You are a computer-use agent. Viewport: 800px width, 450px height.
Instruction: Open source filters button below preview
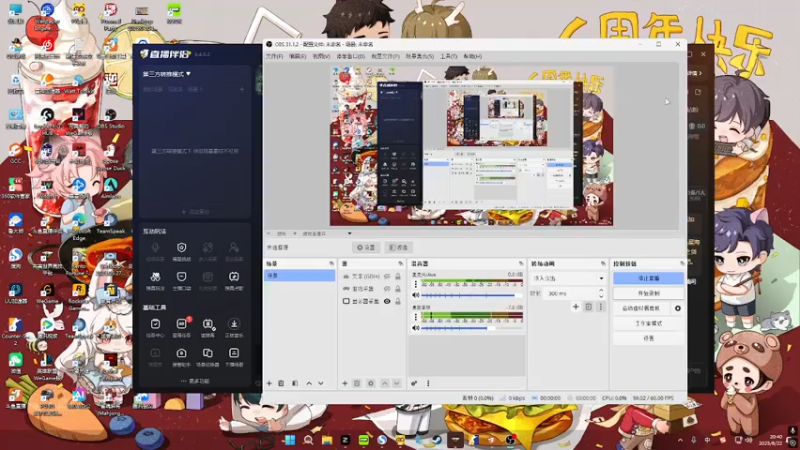(x=398, y=247)
